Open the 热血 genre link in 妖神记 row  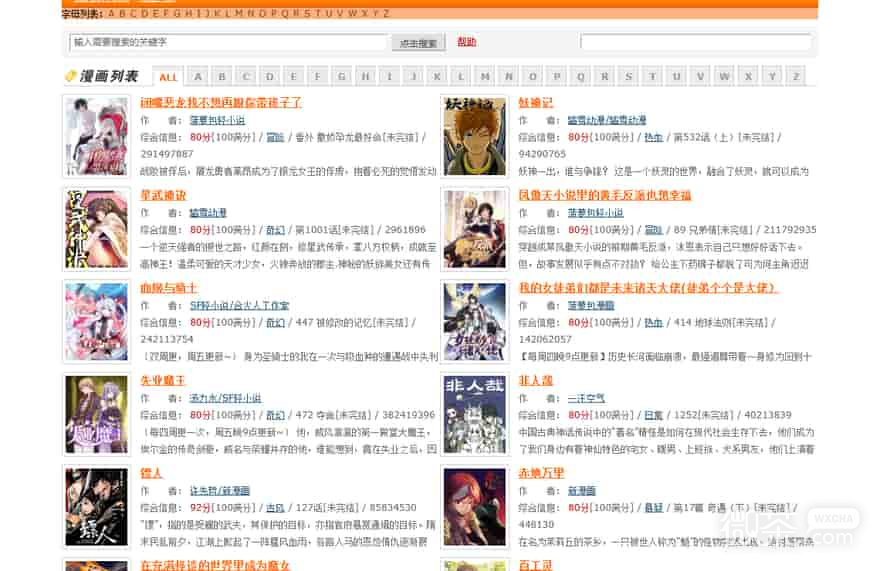(x=653, y=138)
